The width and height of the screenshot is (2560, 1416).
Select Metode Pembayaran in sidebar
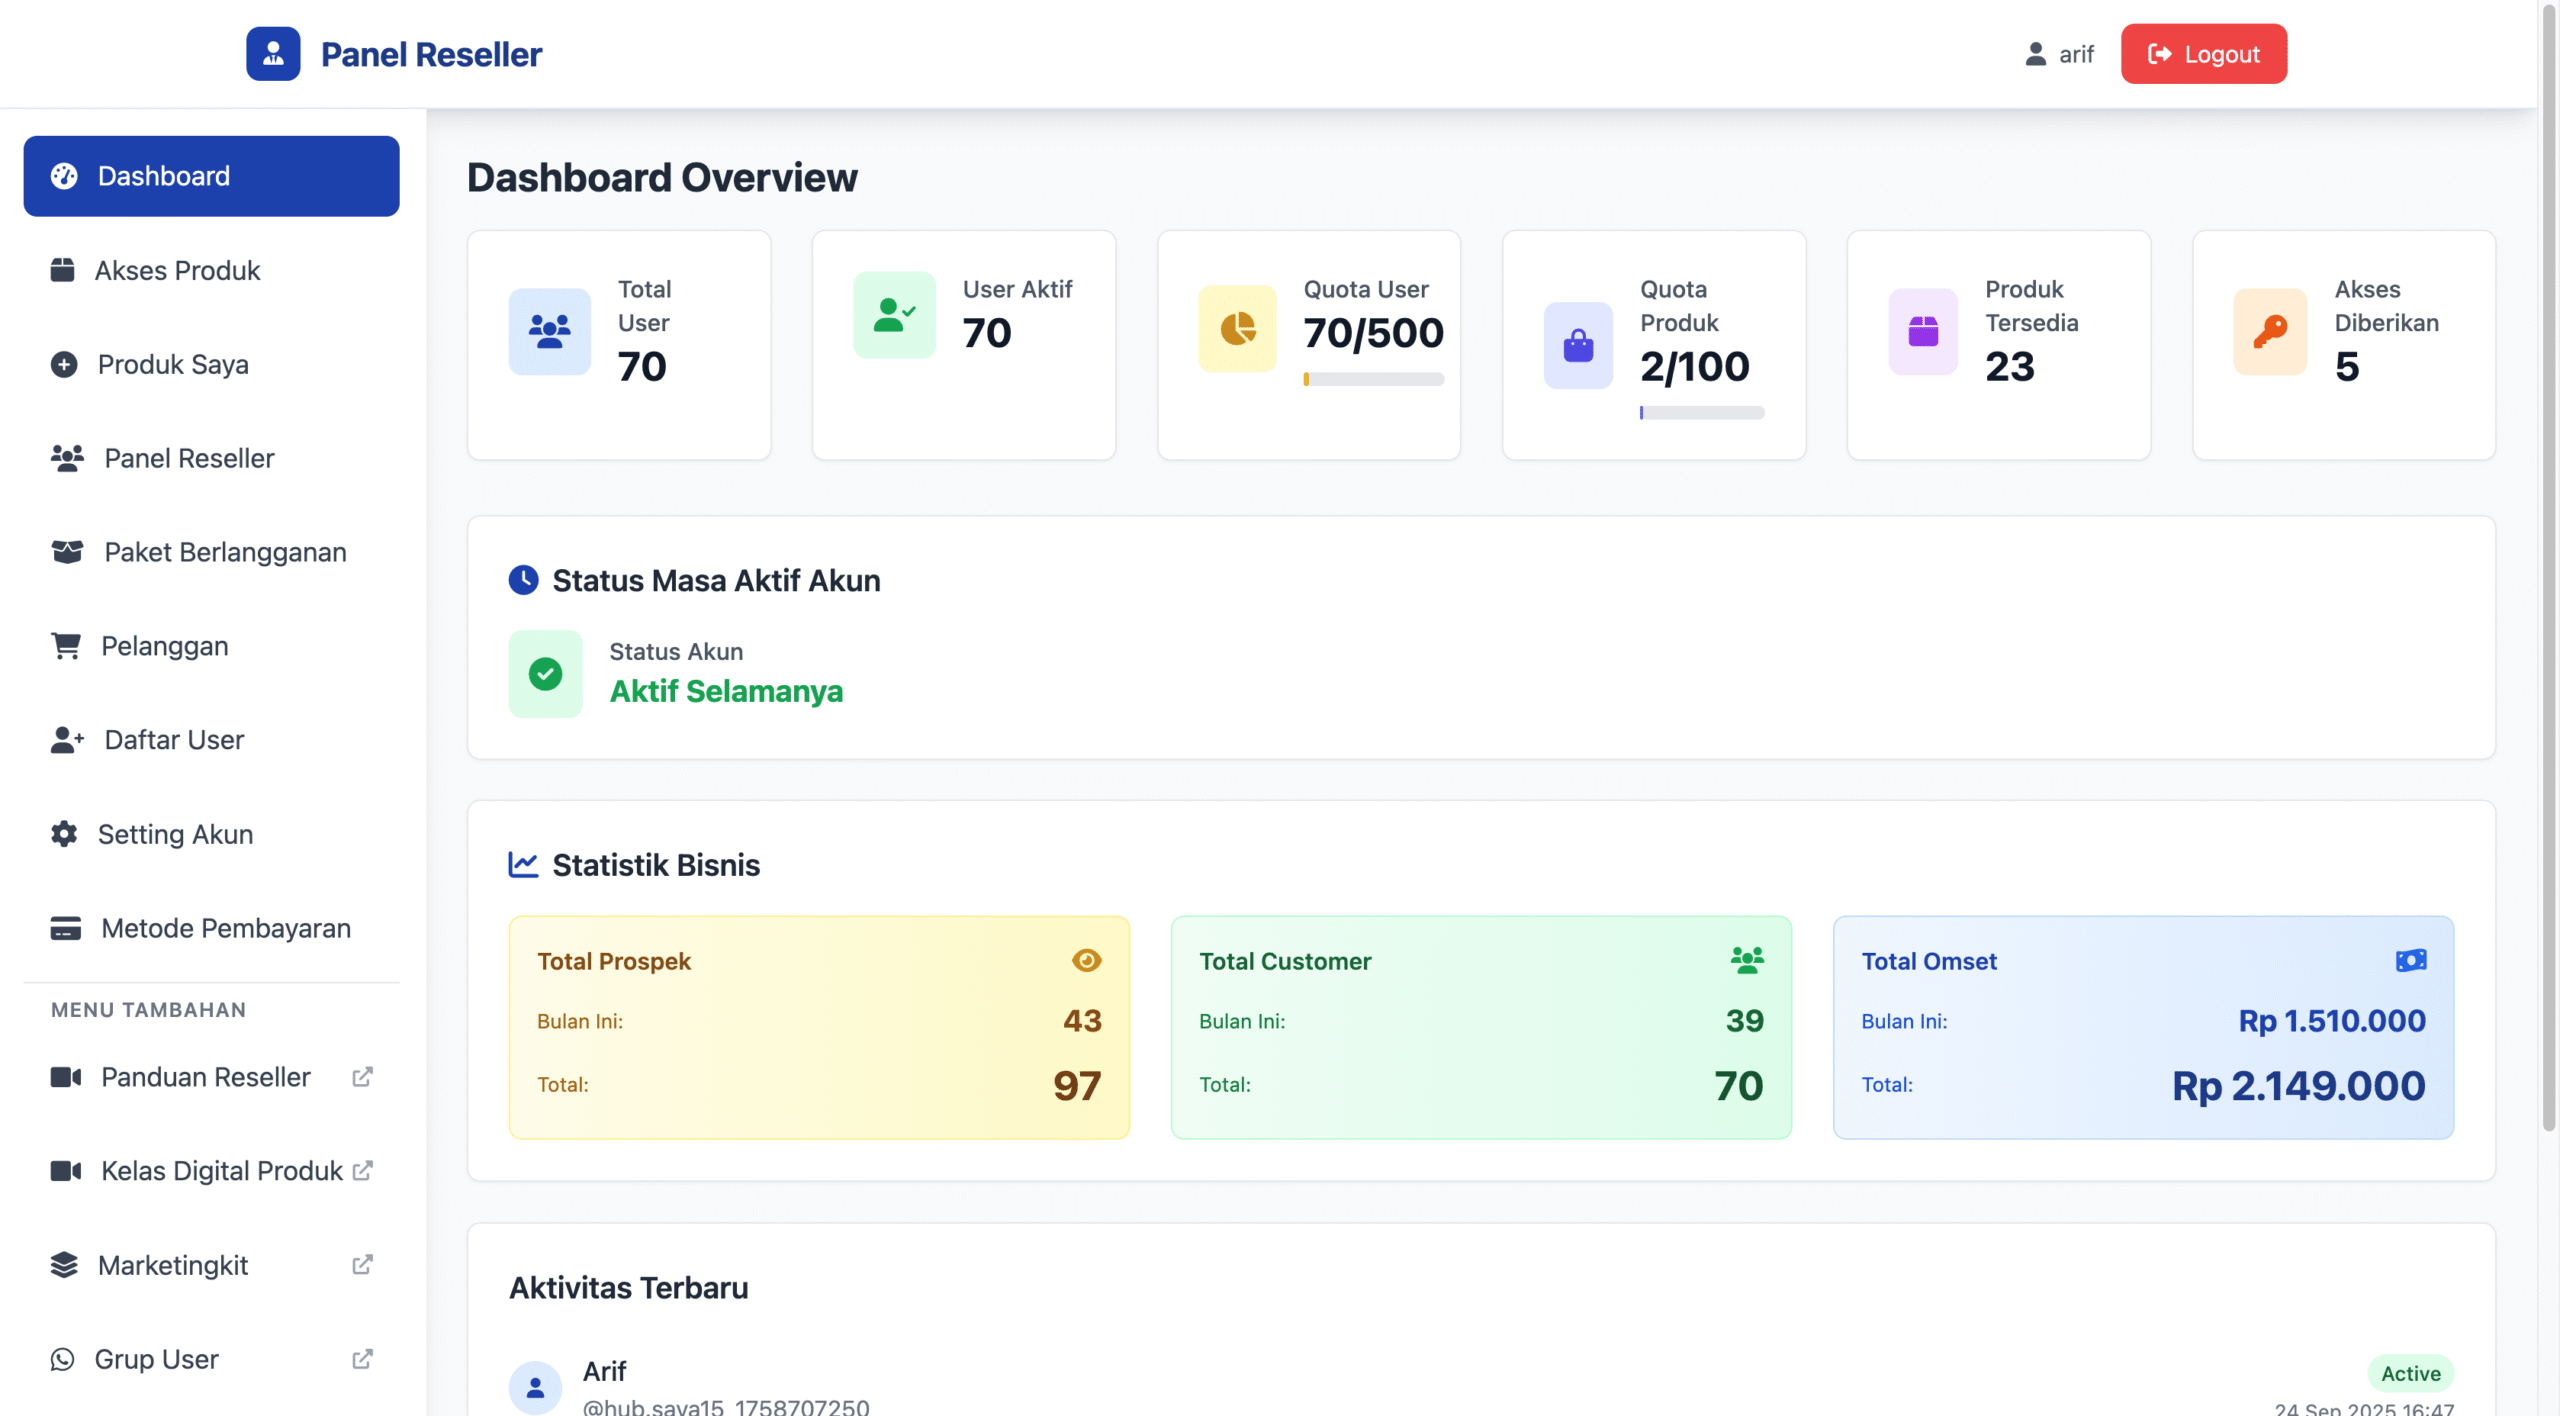point(225,928)
